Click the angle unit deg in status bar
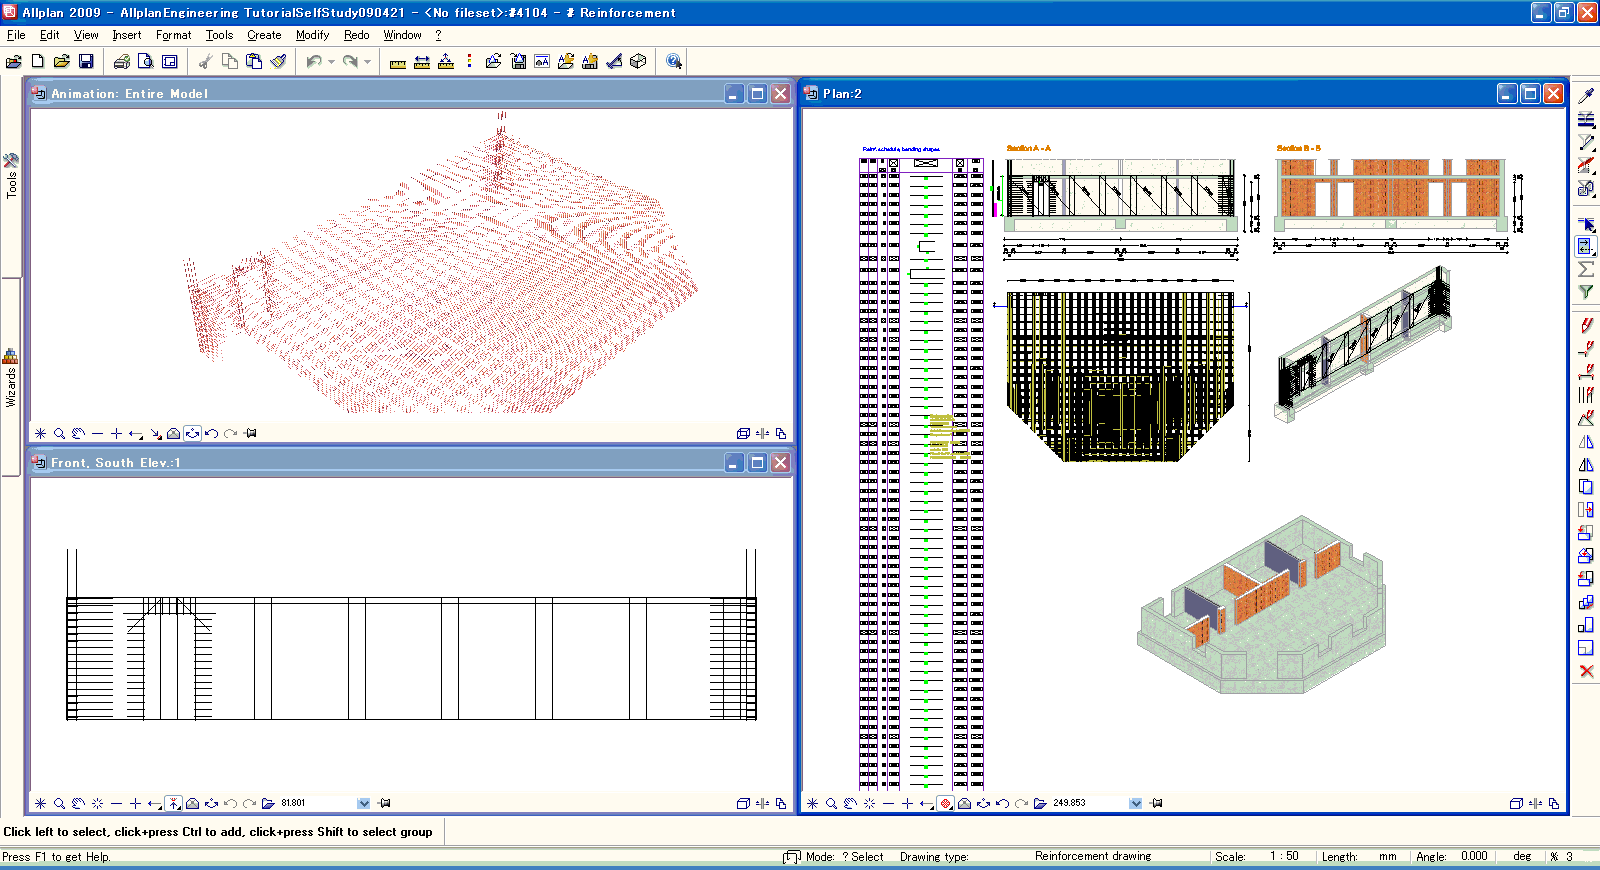The image size is (1600, 870). point(1522,857)
